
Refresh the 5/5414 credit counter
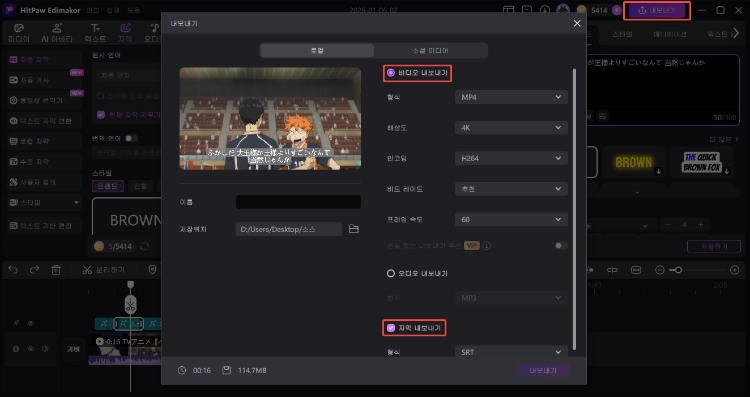(144, 246)
